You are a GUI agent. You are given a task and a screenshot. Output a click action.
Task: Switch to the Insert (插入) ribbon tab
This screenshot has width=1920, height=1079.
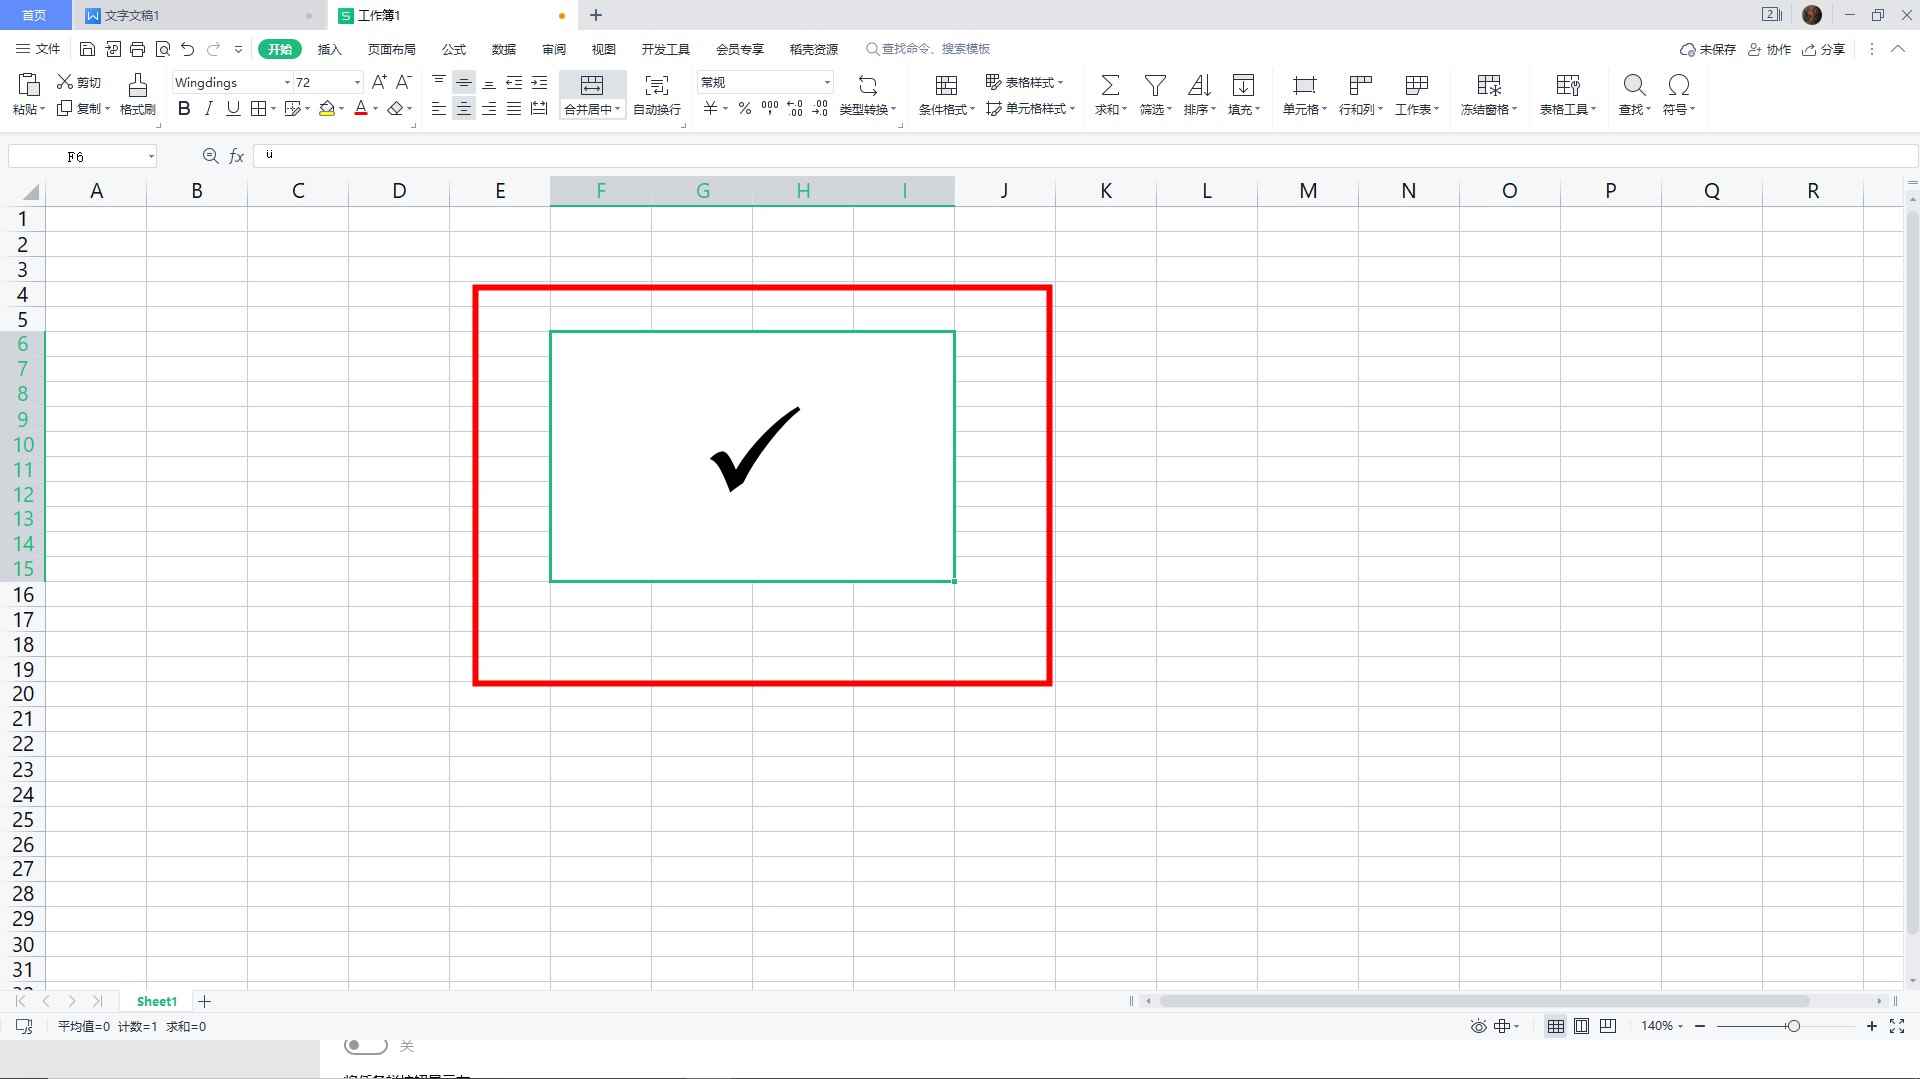pyautogui.click(x=329, y=49)
